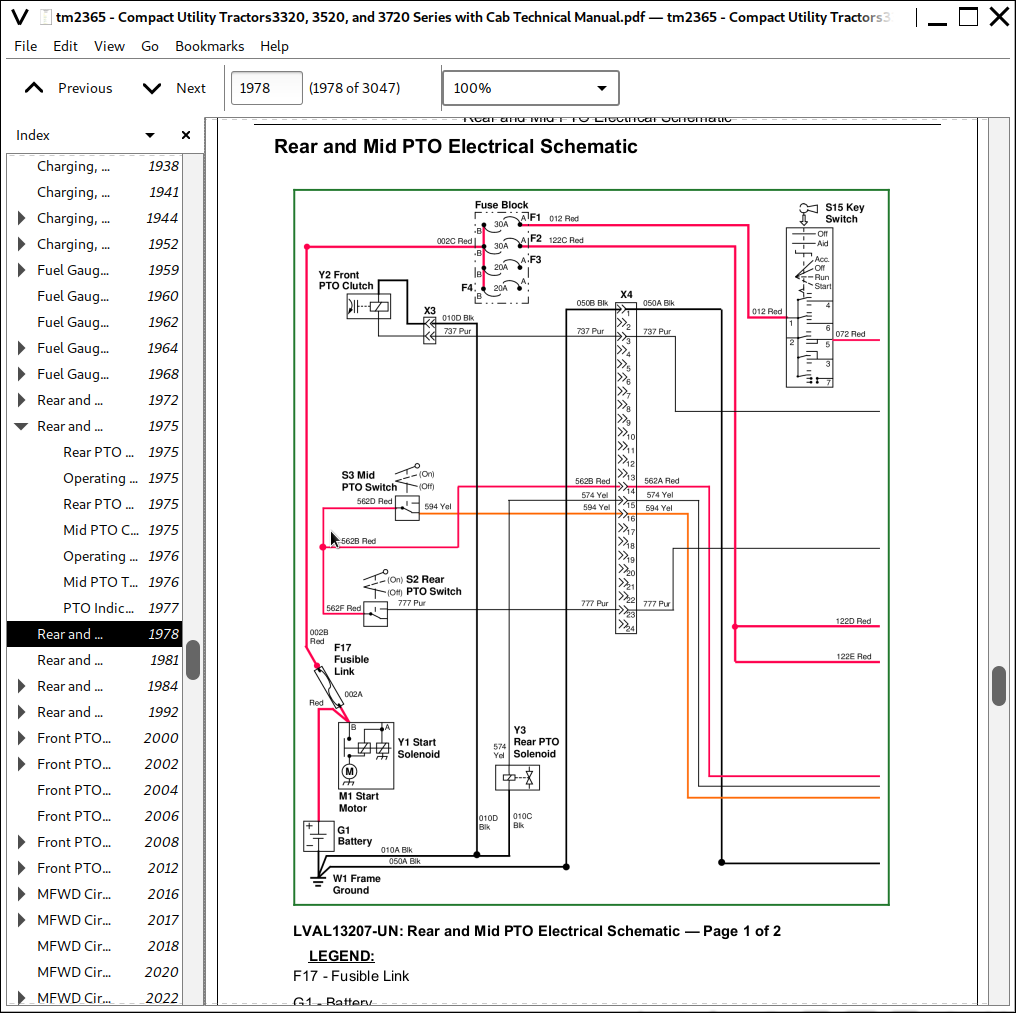Expand the Charging entry for page 1952
This screenshot has width=1016, height=1013.
tap(21, 244)
